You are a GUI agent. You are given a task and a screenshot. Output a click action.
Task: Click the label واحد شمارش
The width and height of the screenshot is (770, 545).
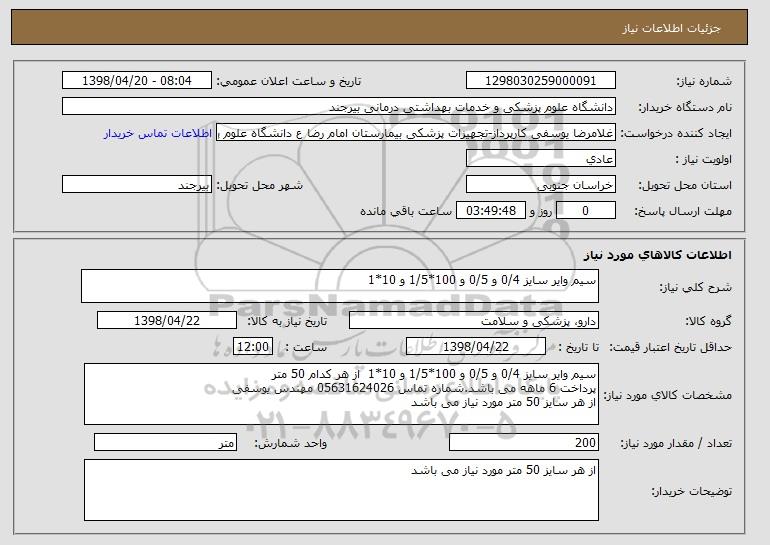[290, 443]
